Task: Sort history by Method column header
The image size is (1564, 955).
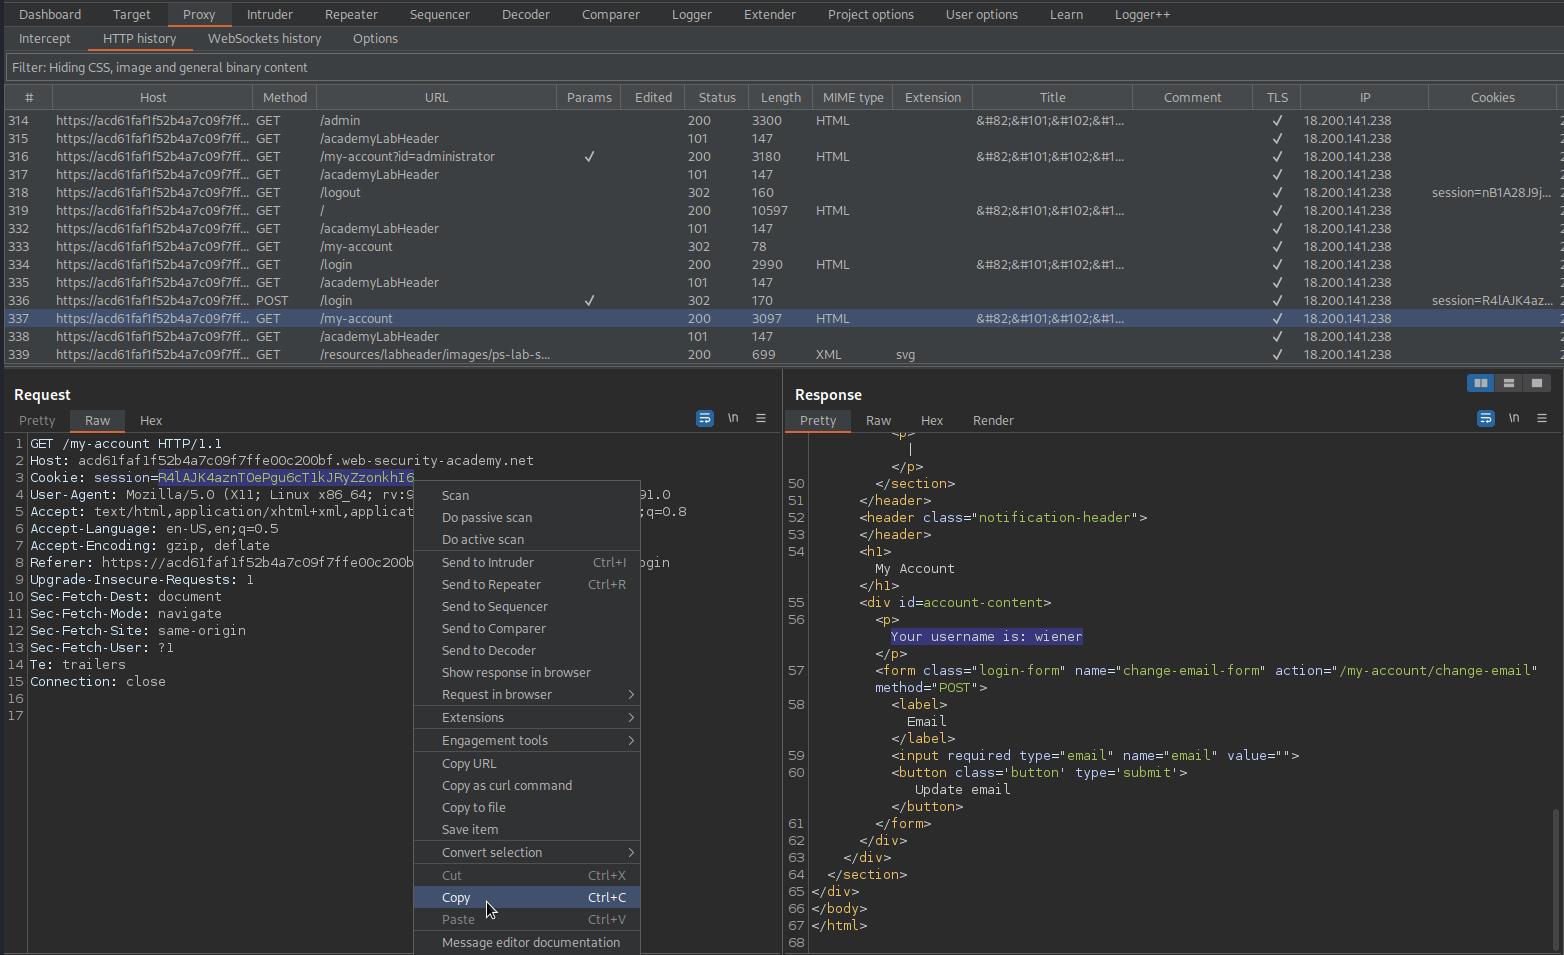Action: 285,97
